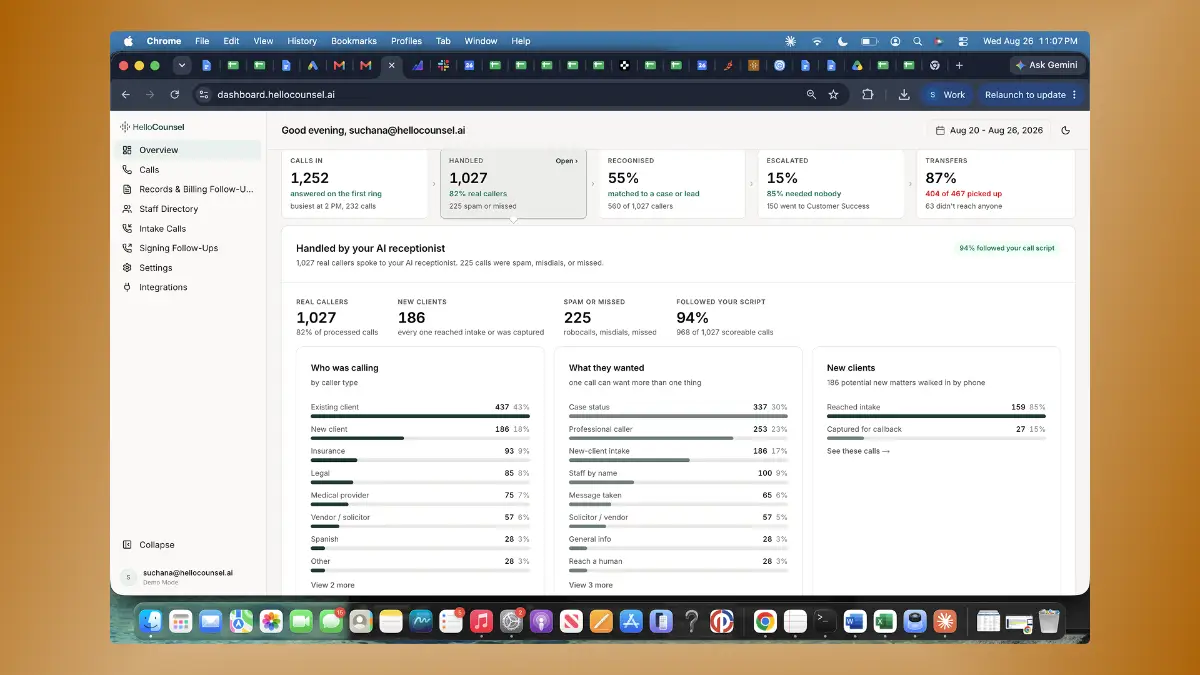Screen dimensions: 1200x675
Task: Click Open on the Handled card
Action: pos(566,160)
